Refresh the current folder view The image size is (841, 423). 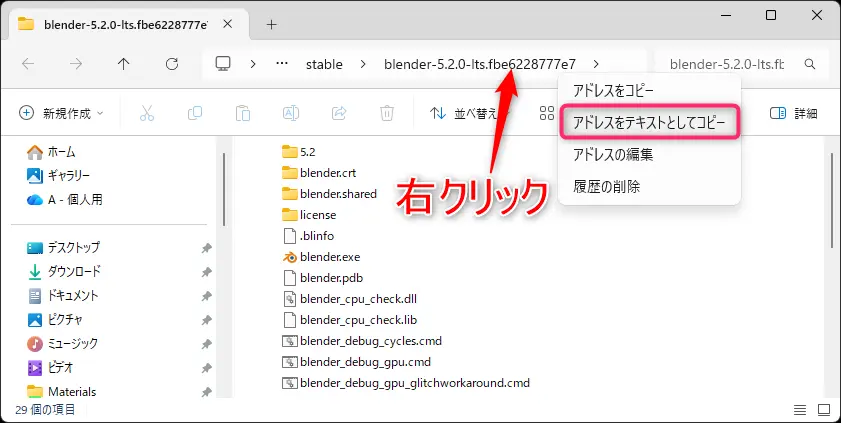(172, 64)
